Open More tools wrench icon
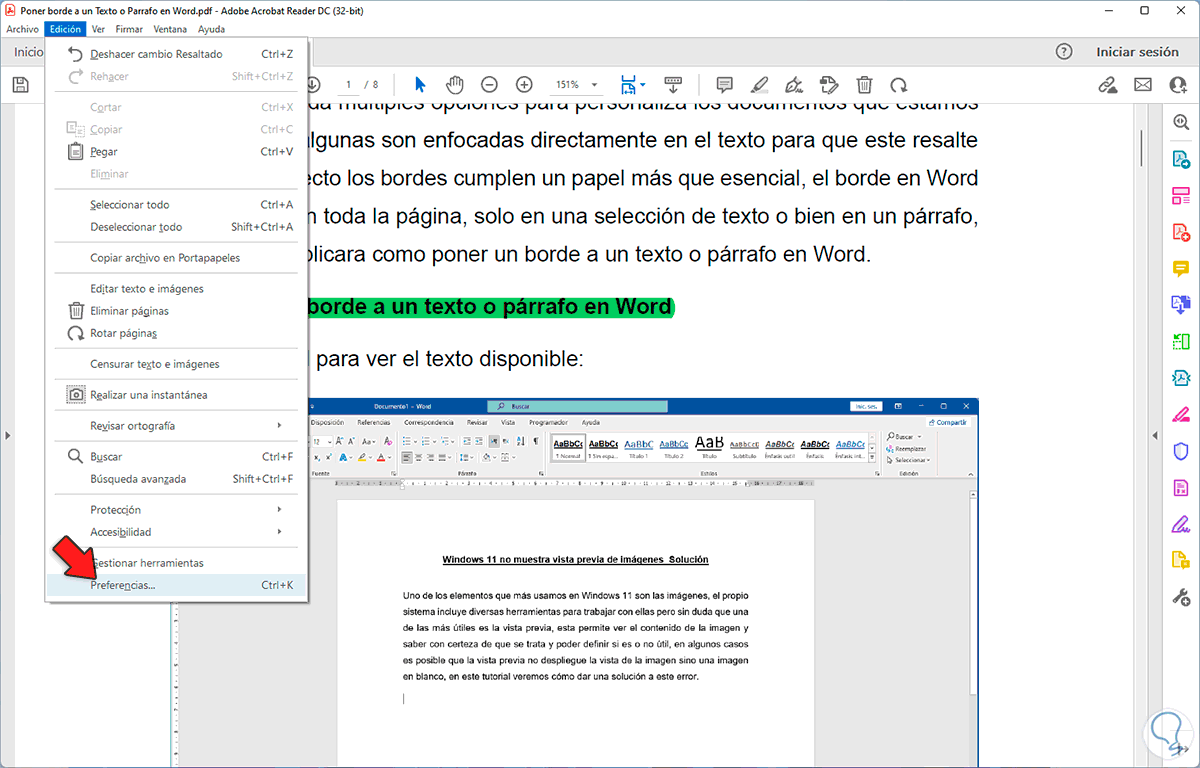This screenshot has height=768, width=1200. tap(1181, 597)
